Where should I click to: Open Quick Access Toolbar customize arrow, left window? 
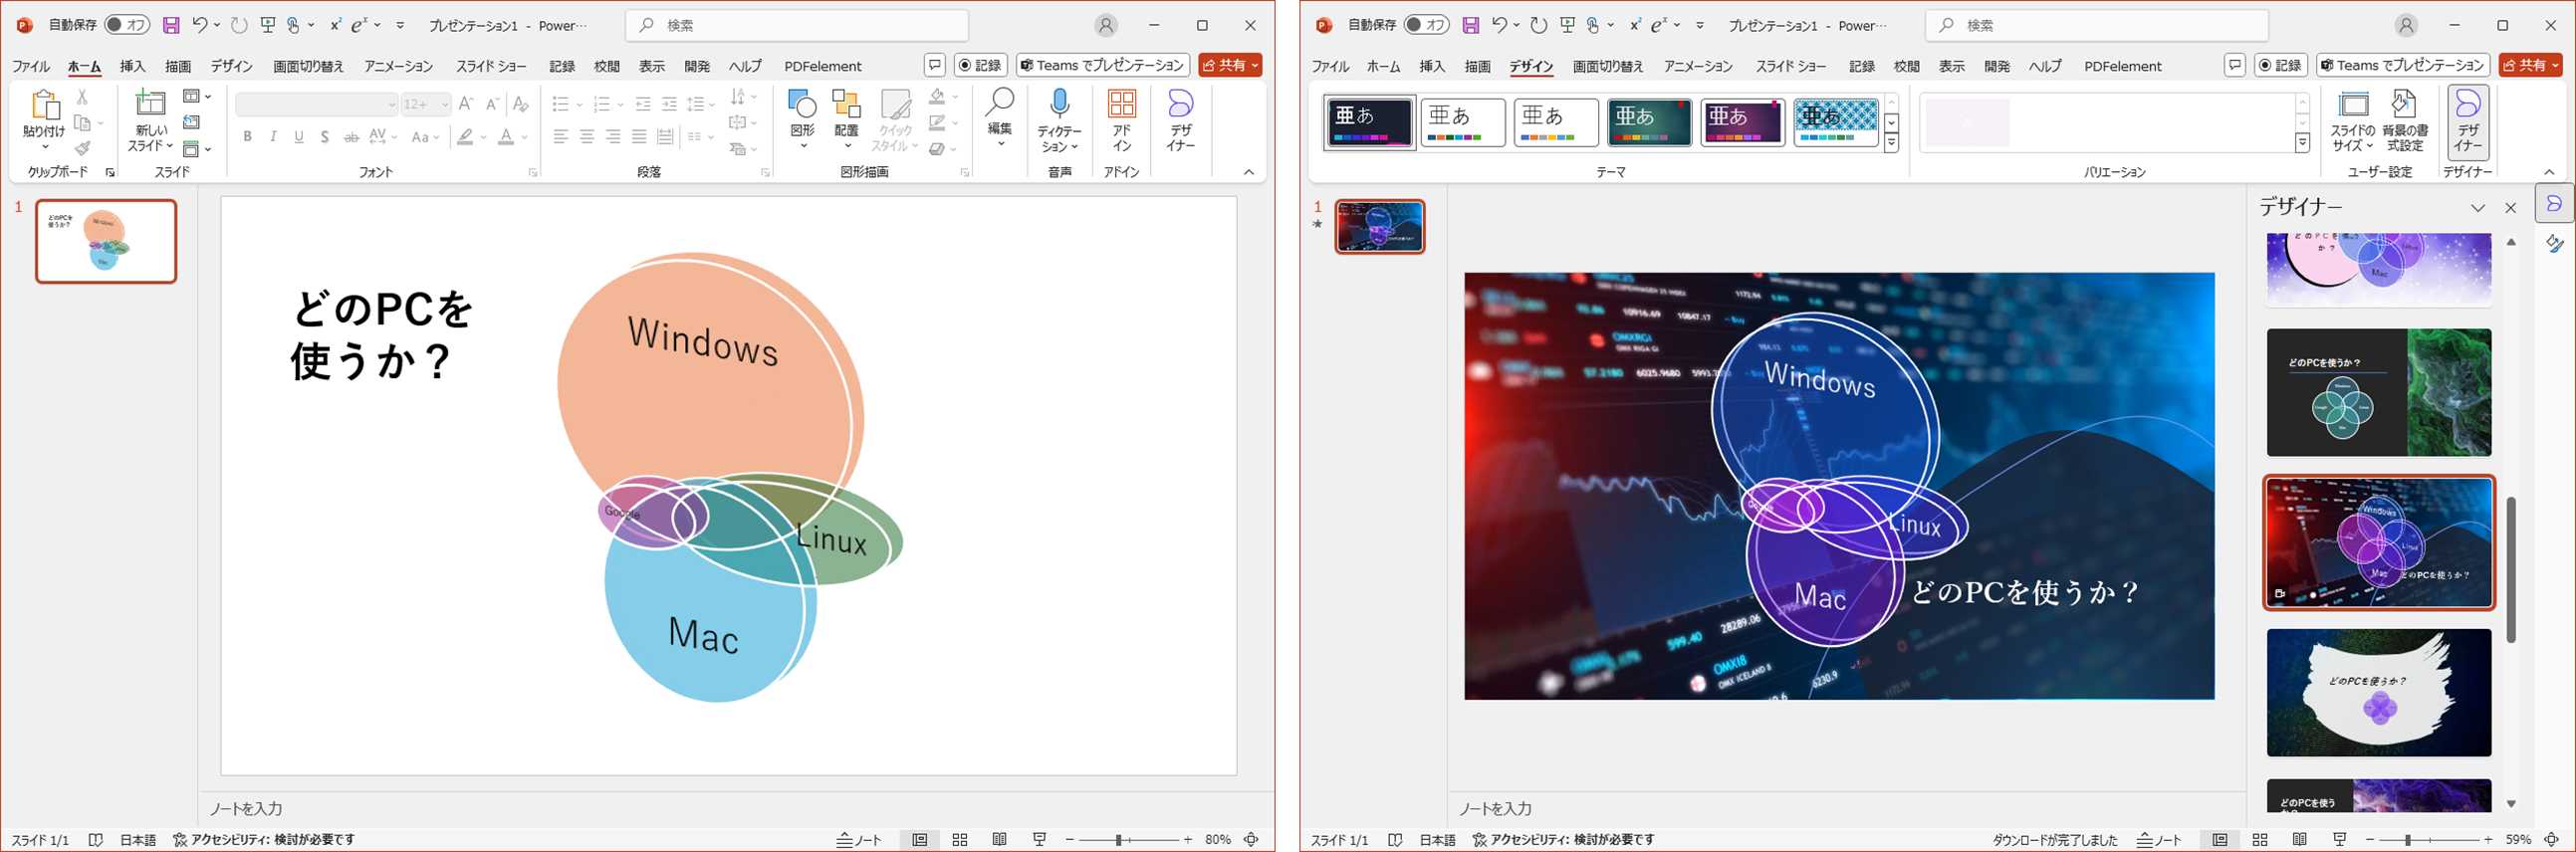pyautogui.click(x=400, y=25)
